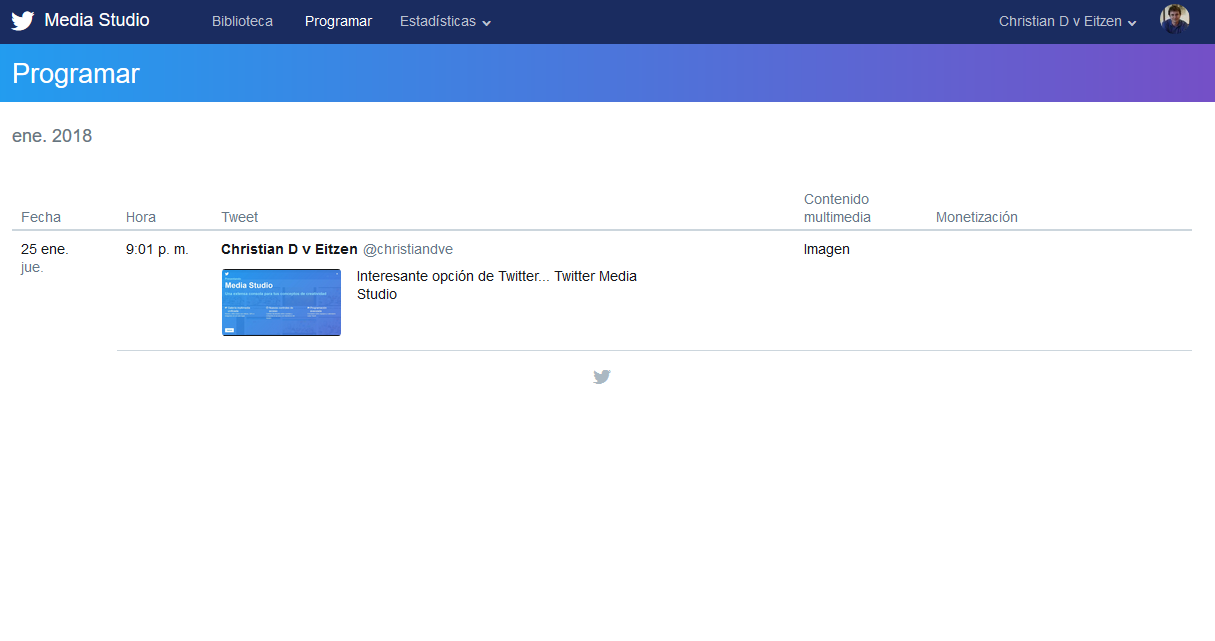Click the Christian D v Eitzen tweet author name
The width and height of the screenshot is (1215, 641).
point(289,249)
